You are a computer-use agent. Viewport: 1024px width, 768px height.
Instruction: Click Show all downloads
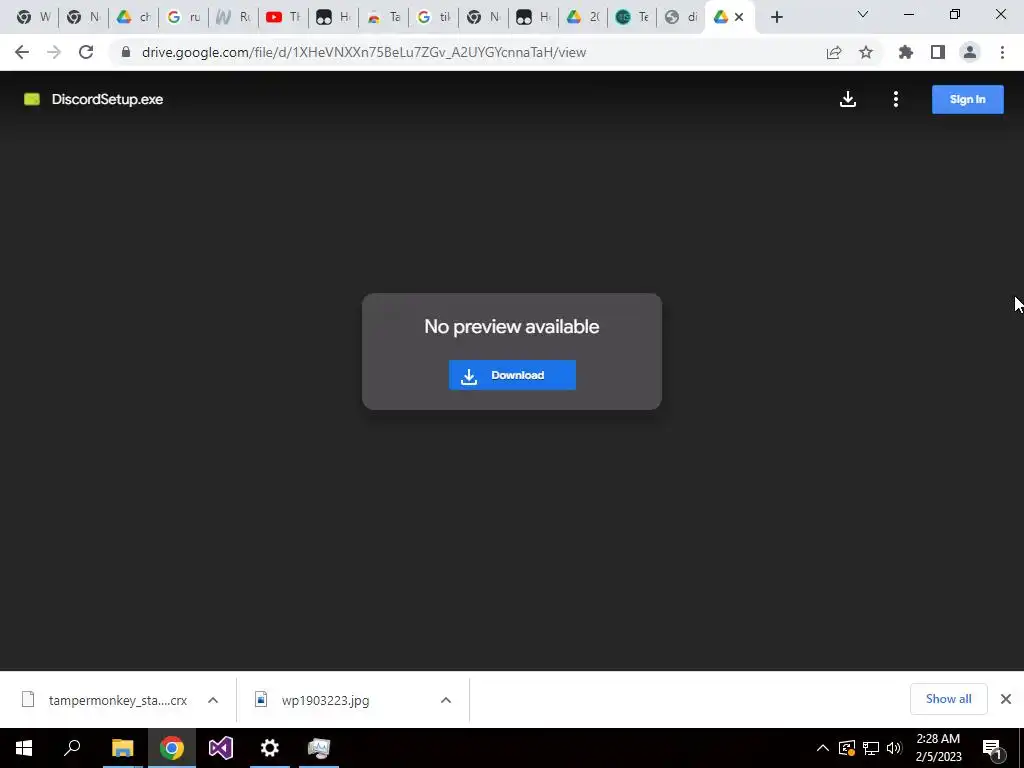click(948, 699)
